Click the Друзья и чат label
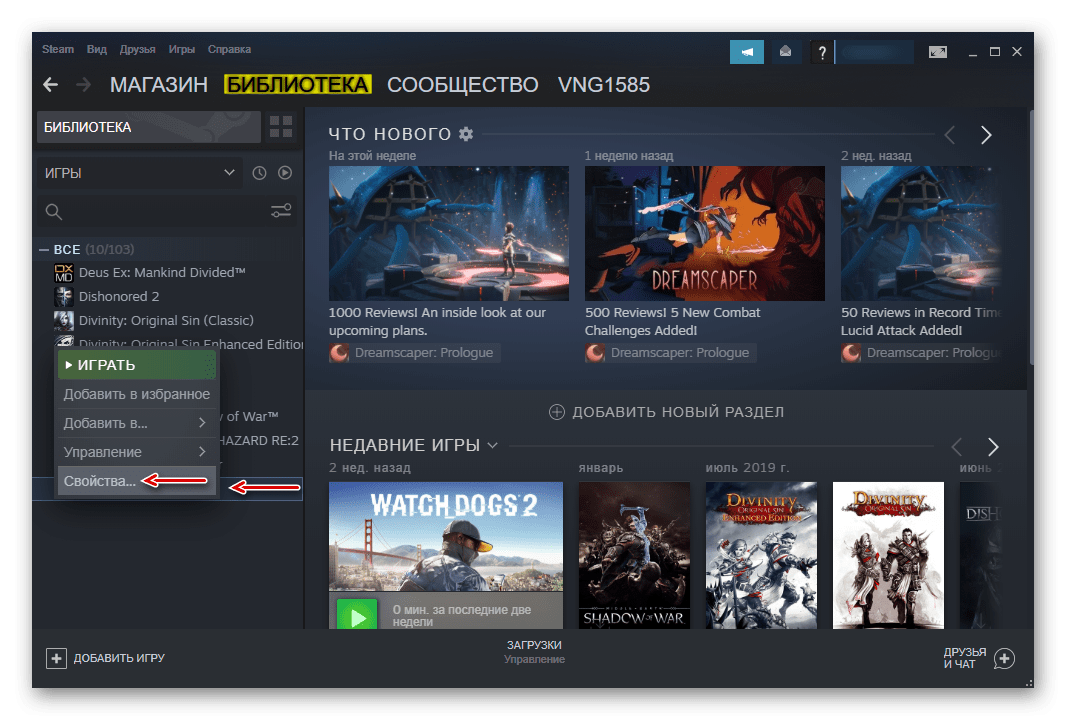This screenshot has height=720, width=1066. 965,657
